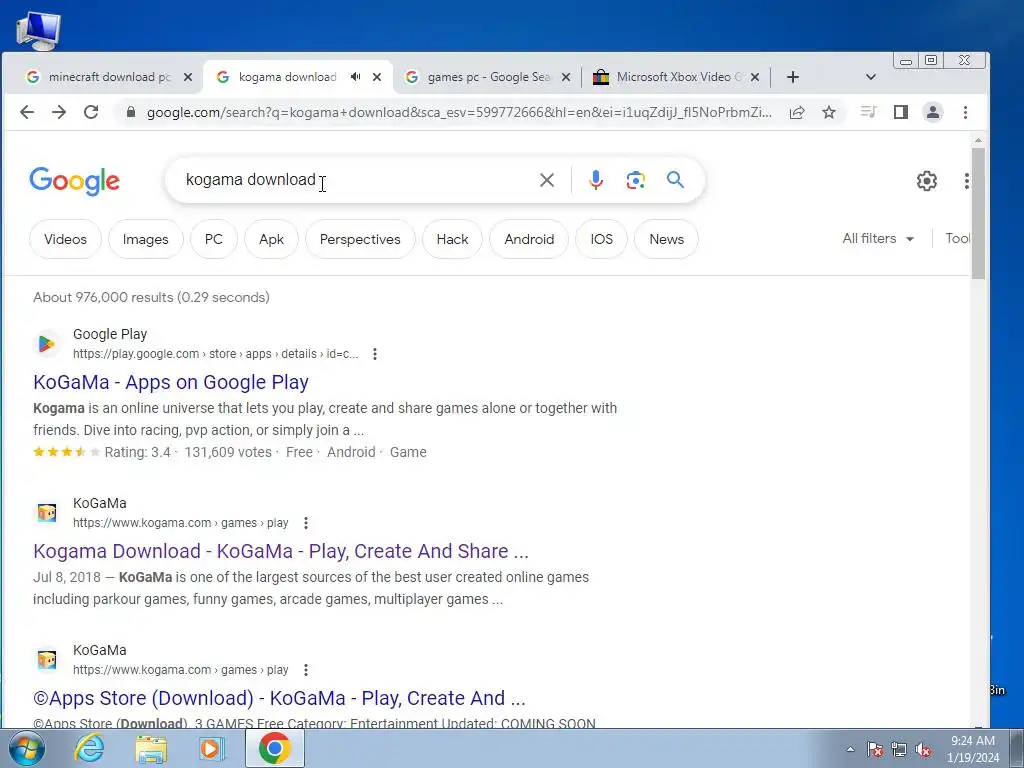Open Windows Explorer from the taskbar
Image resolution: width=1024 pixels, height=768 pixels.
tap(151, 749)
